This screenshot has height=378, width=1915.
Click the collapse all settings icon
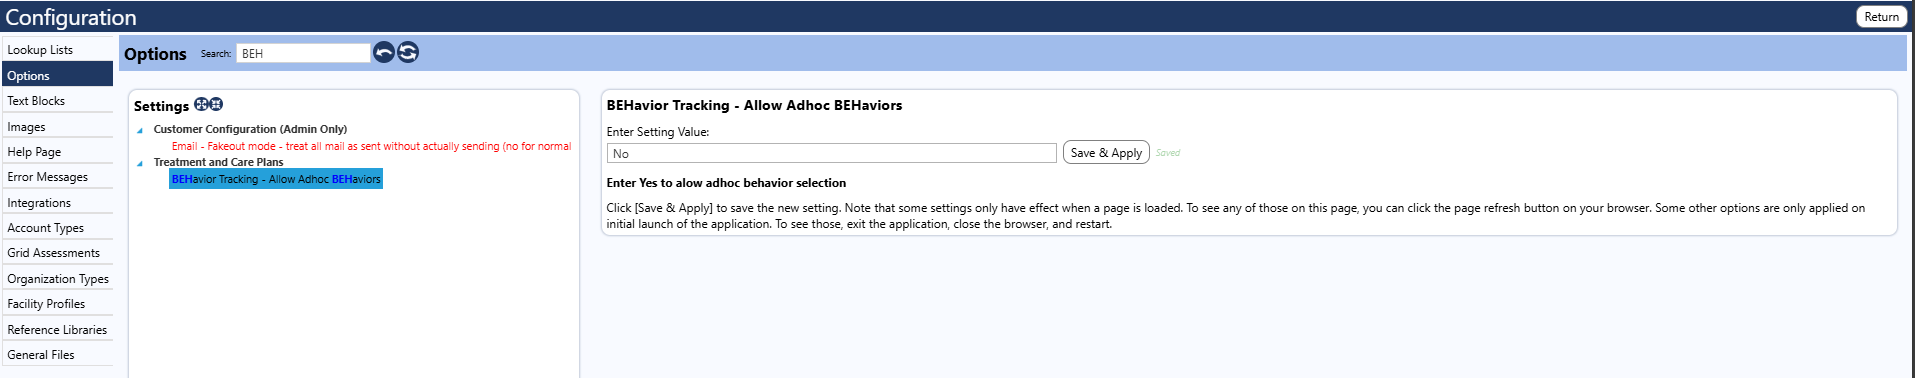[216, 104]
